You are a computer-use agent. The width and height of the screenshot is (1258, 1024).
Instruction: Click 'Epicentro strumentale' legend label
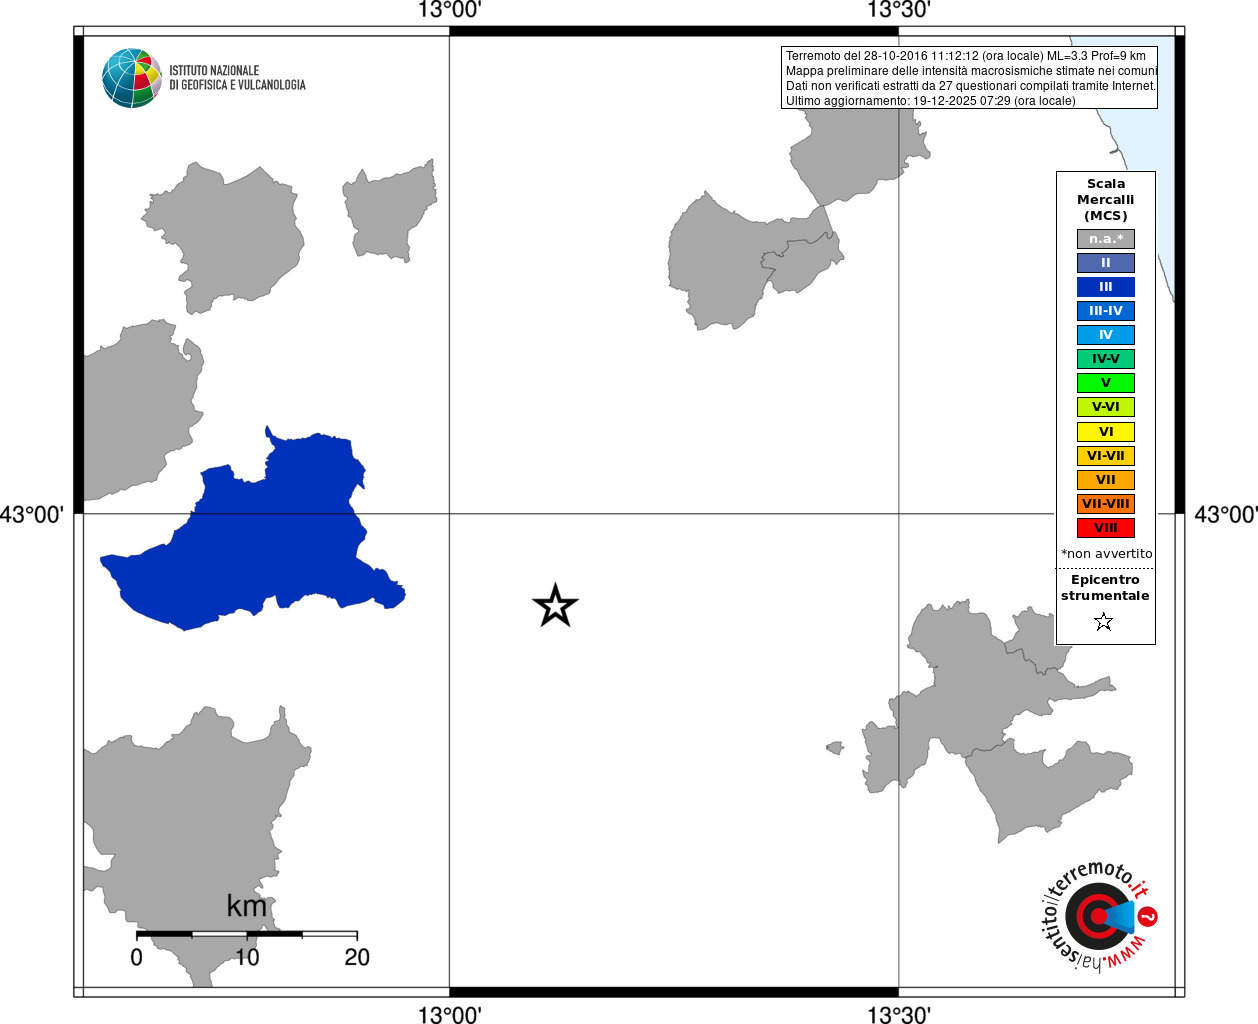(x=1105, y=588)
